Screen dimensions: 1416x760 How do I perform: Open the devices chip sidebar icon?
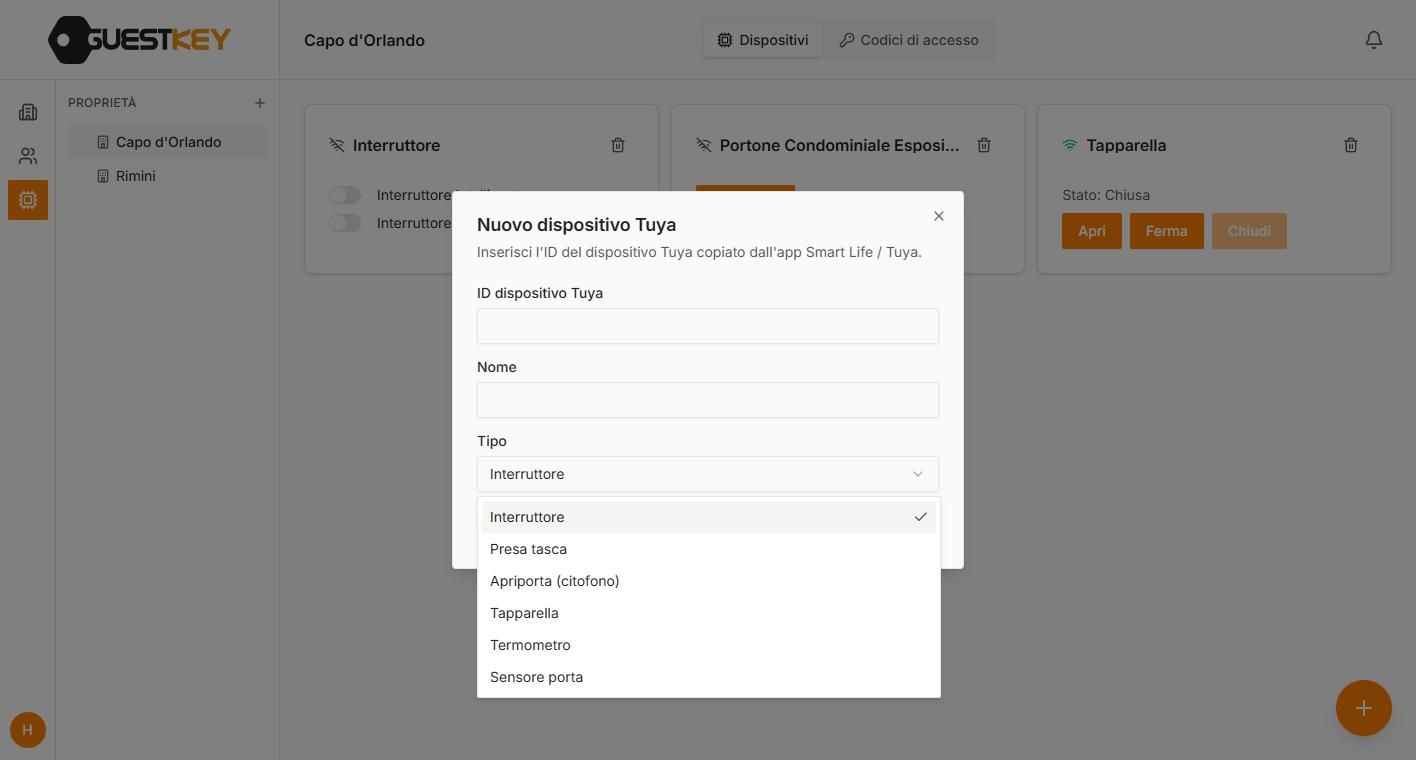coord(28,200)
